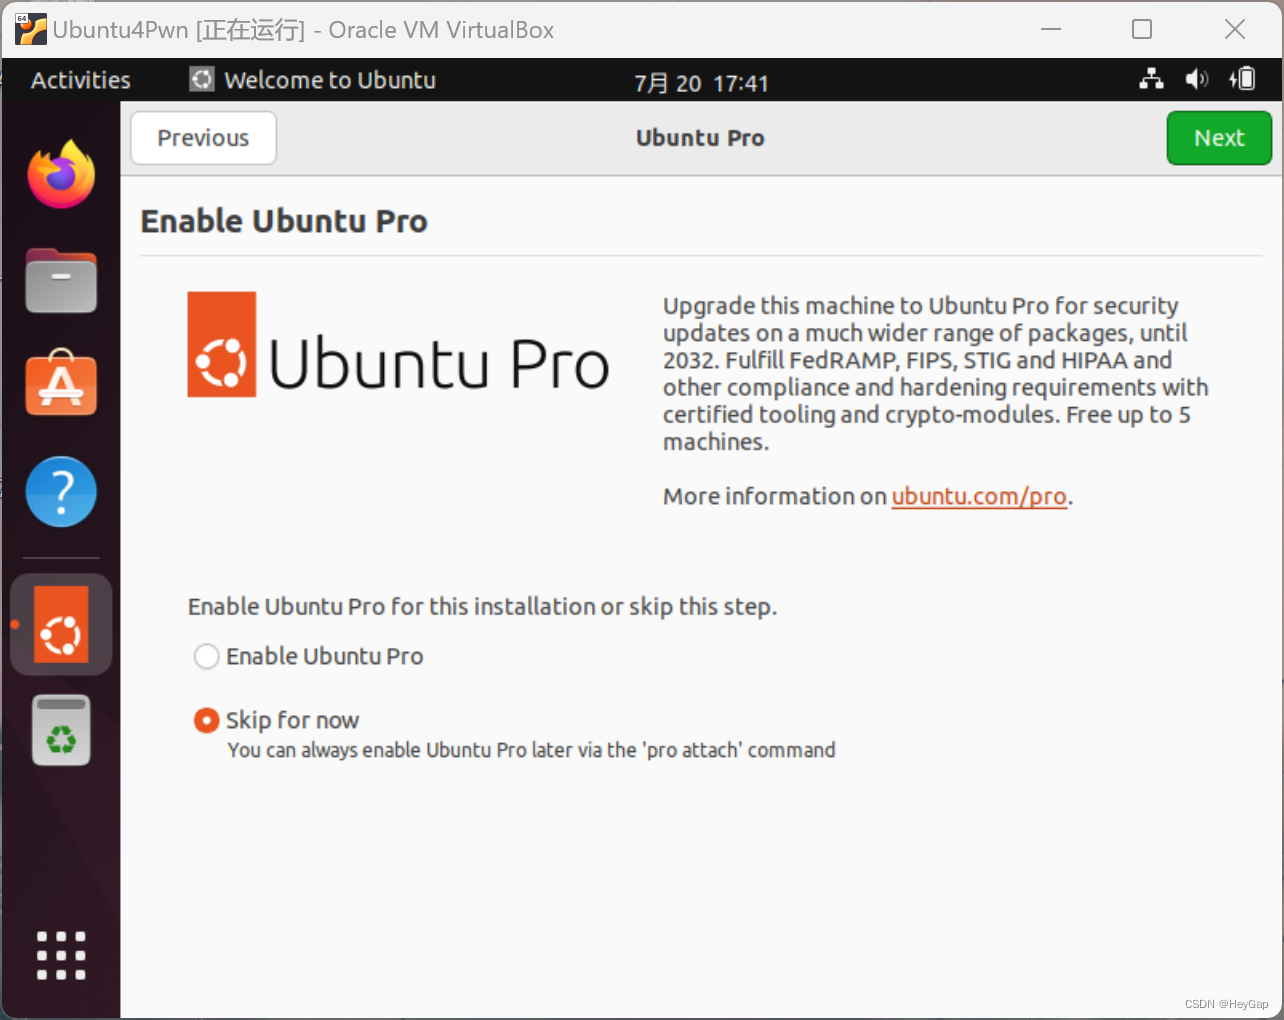This screenshot has width=1284, height=1020.
Task: Open the Activities overview
Action: point(80,80)
